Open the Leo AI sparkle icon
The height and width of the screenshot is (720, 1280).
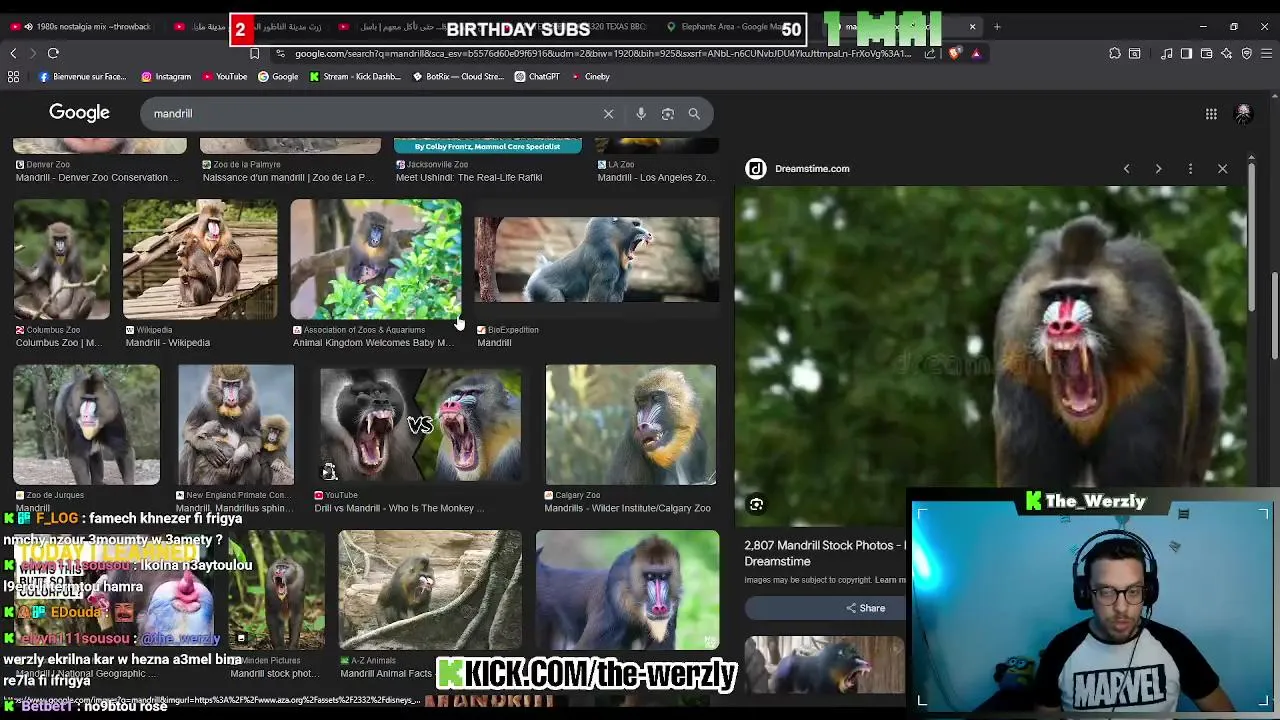(x=1226, y=53)
